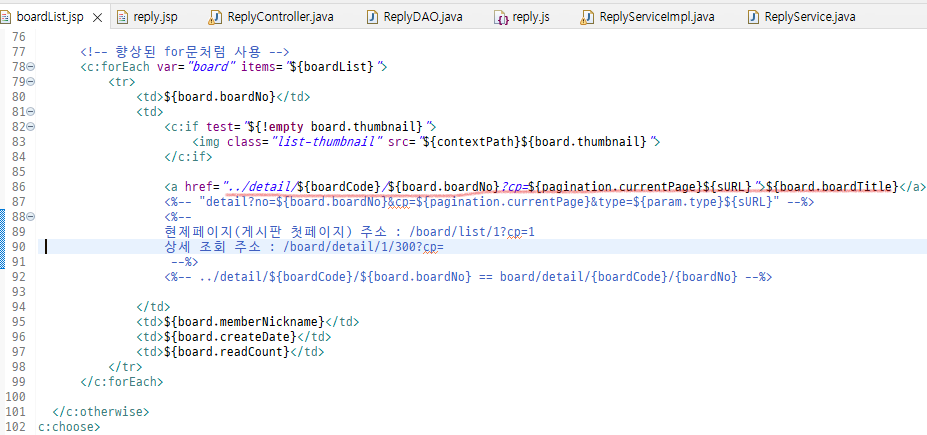Open the ReplyServiceImpl.java tab
Image resolution: width=927 pixels, height=435 pixels.
pyautogui.click(x=649, y=17)
